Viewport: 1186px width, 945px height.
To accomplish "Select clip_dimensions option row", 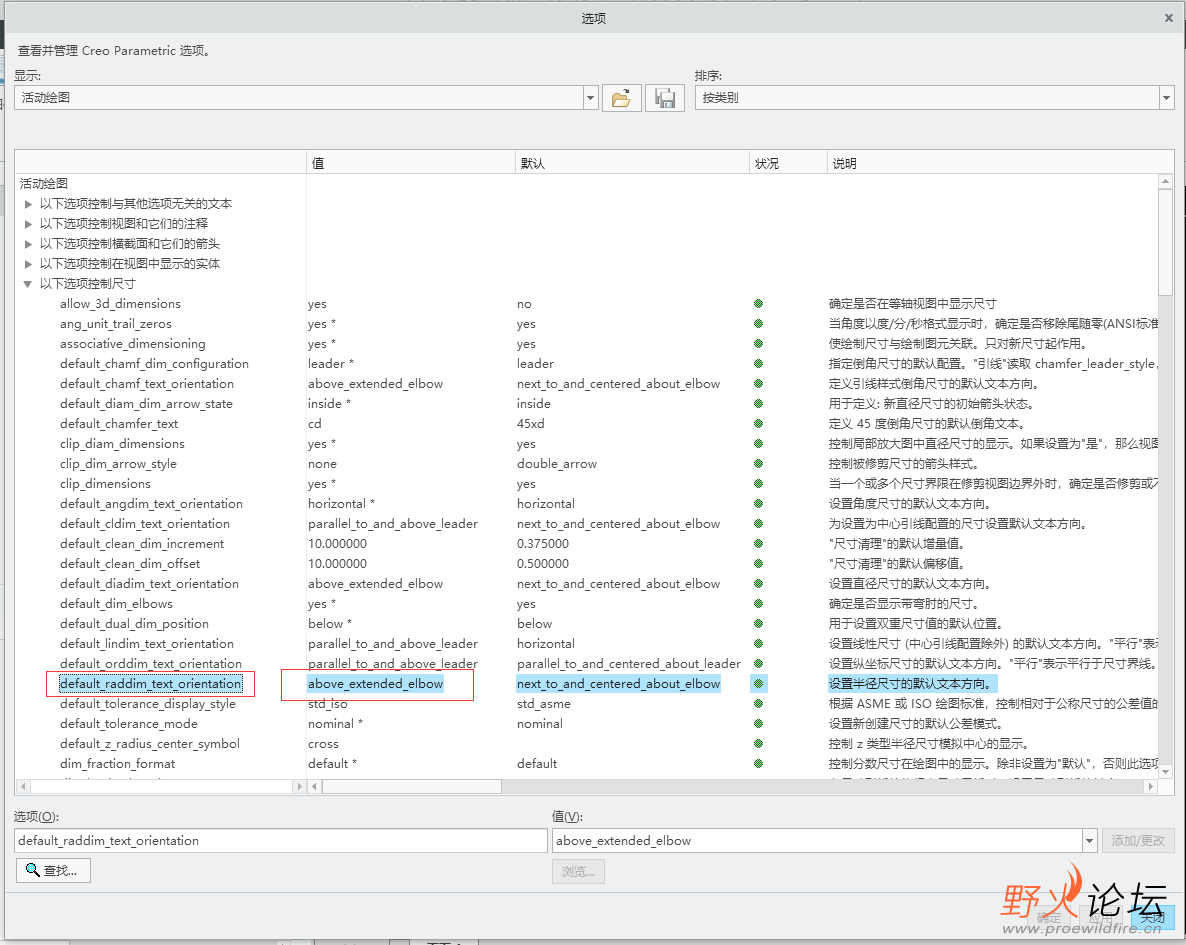I will coord(105,484).
